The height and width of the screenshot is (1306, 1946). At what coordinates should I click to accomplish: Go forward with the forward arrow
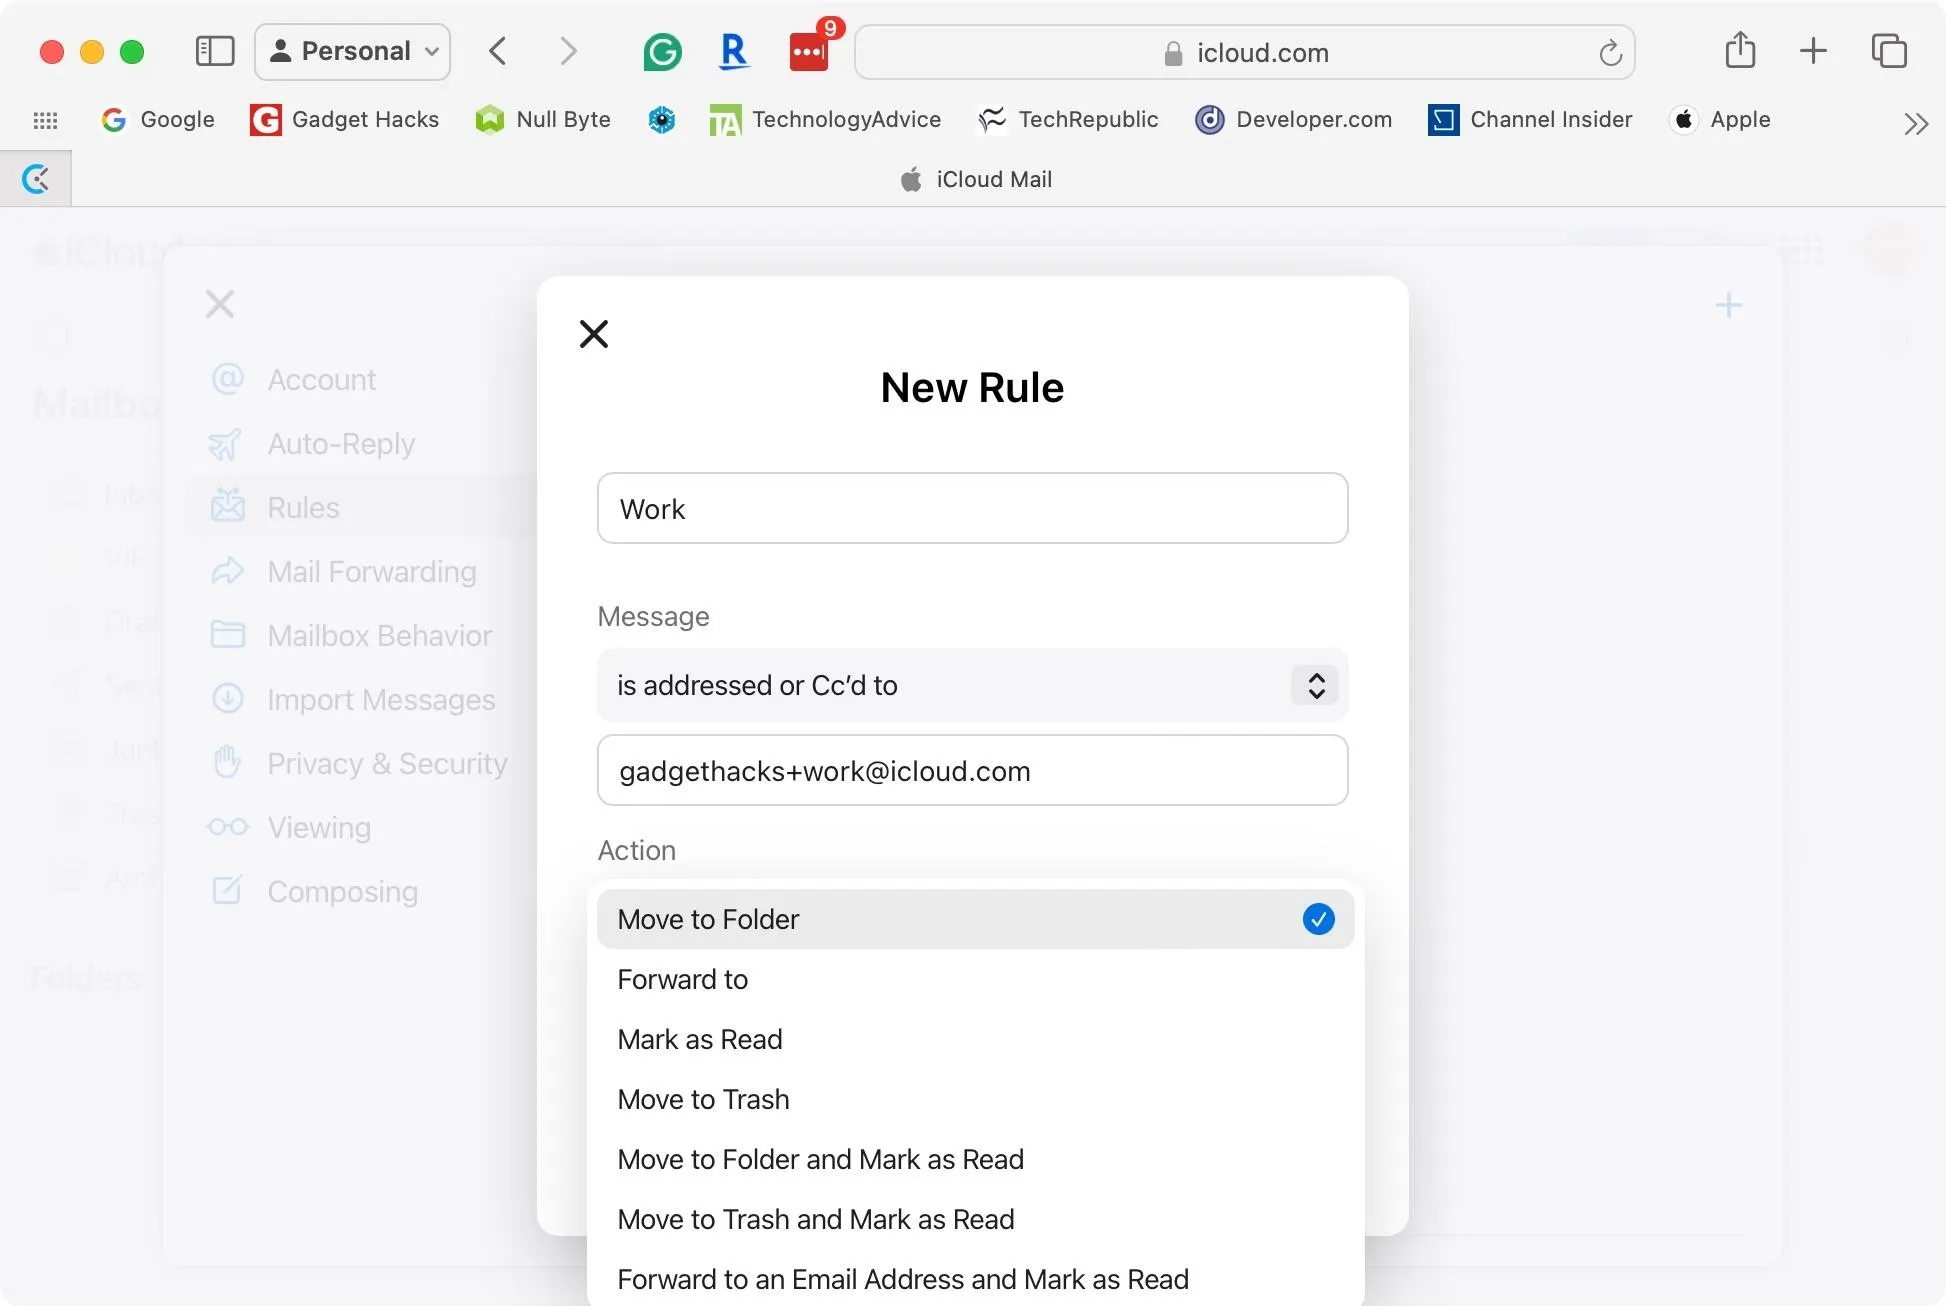(x=568, y=51)
